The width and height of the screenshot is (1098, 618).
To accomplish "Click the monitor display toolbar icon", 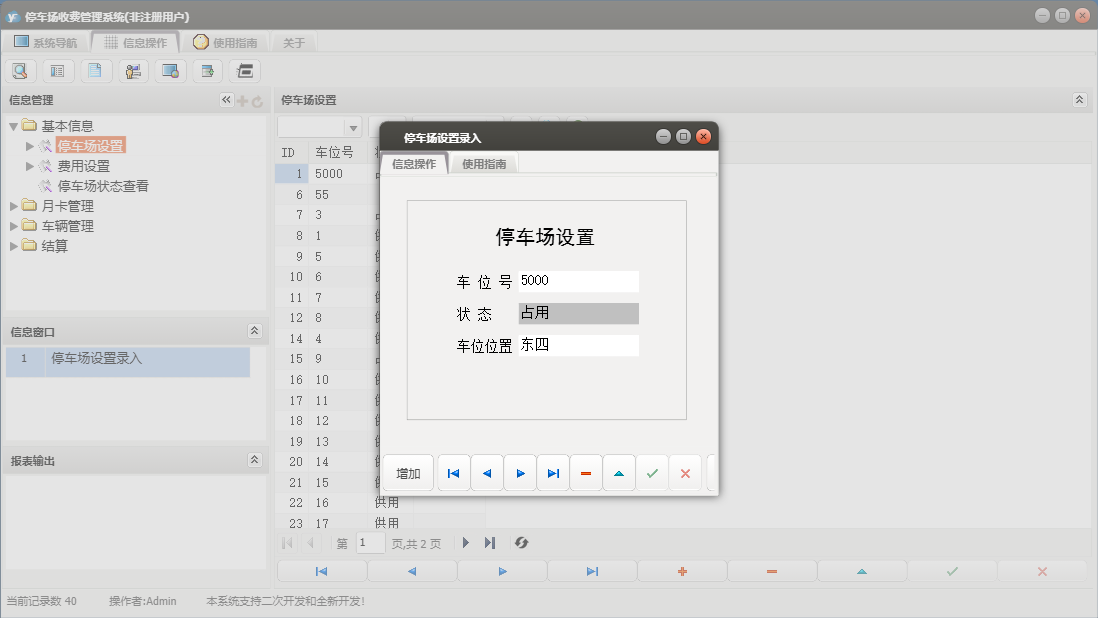I will click(170, 70).
